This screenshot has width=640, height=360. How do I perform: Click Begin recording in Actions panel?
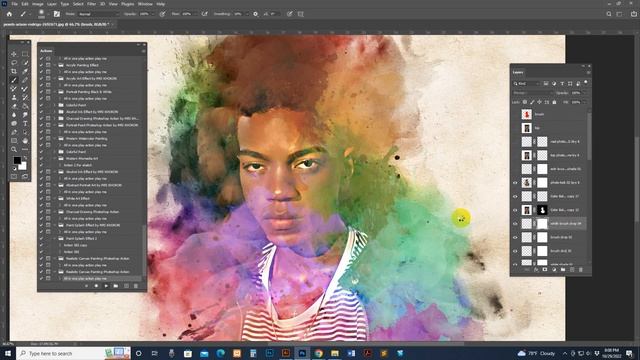coord(96,286)
